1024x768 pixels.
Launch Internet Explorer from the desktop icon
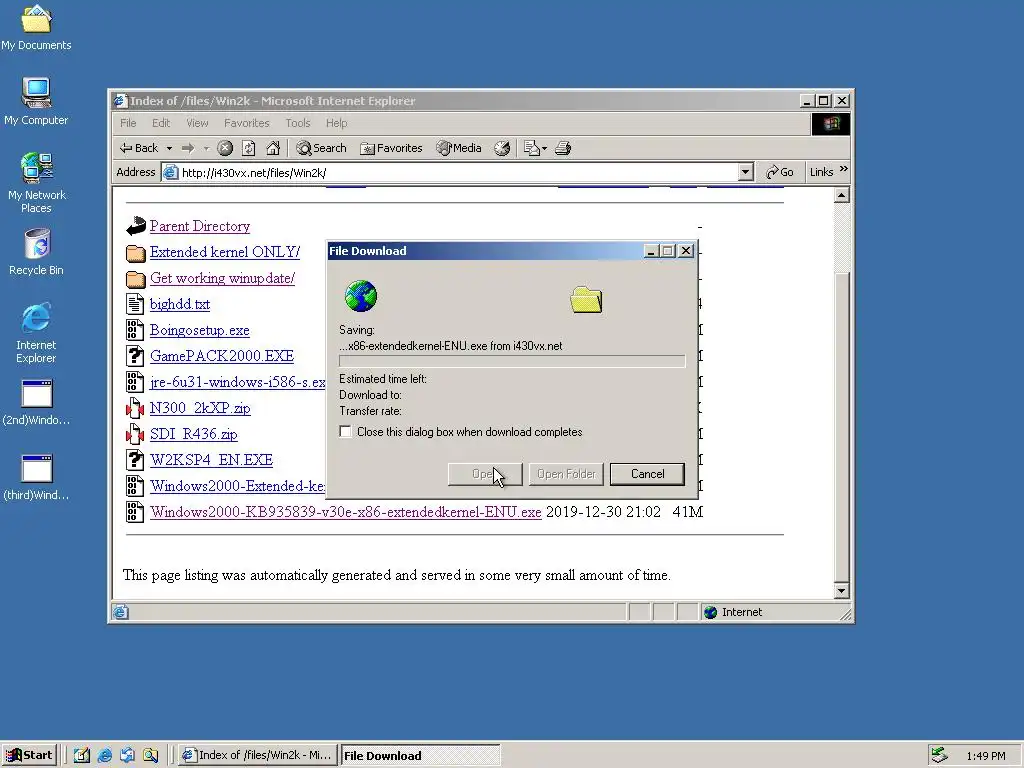coord(36,333)
